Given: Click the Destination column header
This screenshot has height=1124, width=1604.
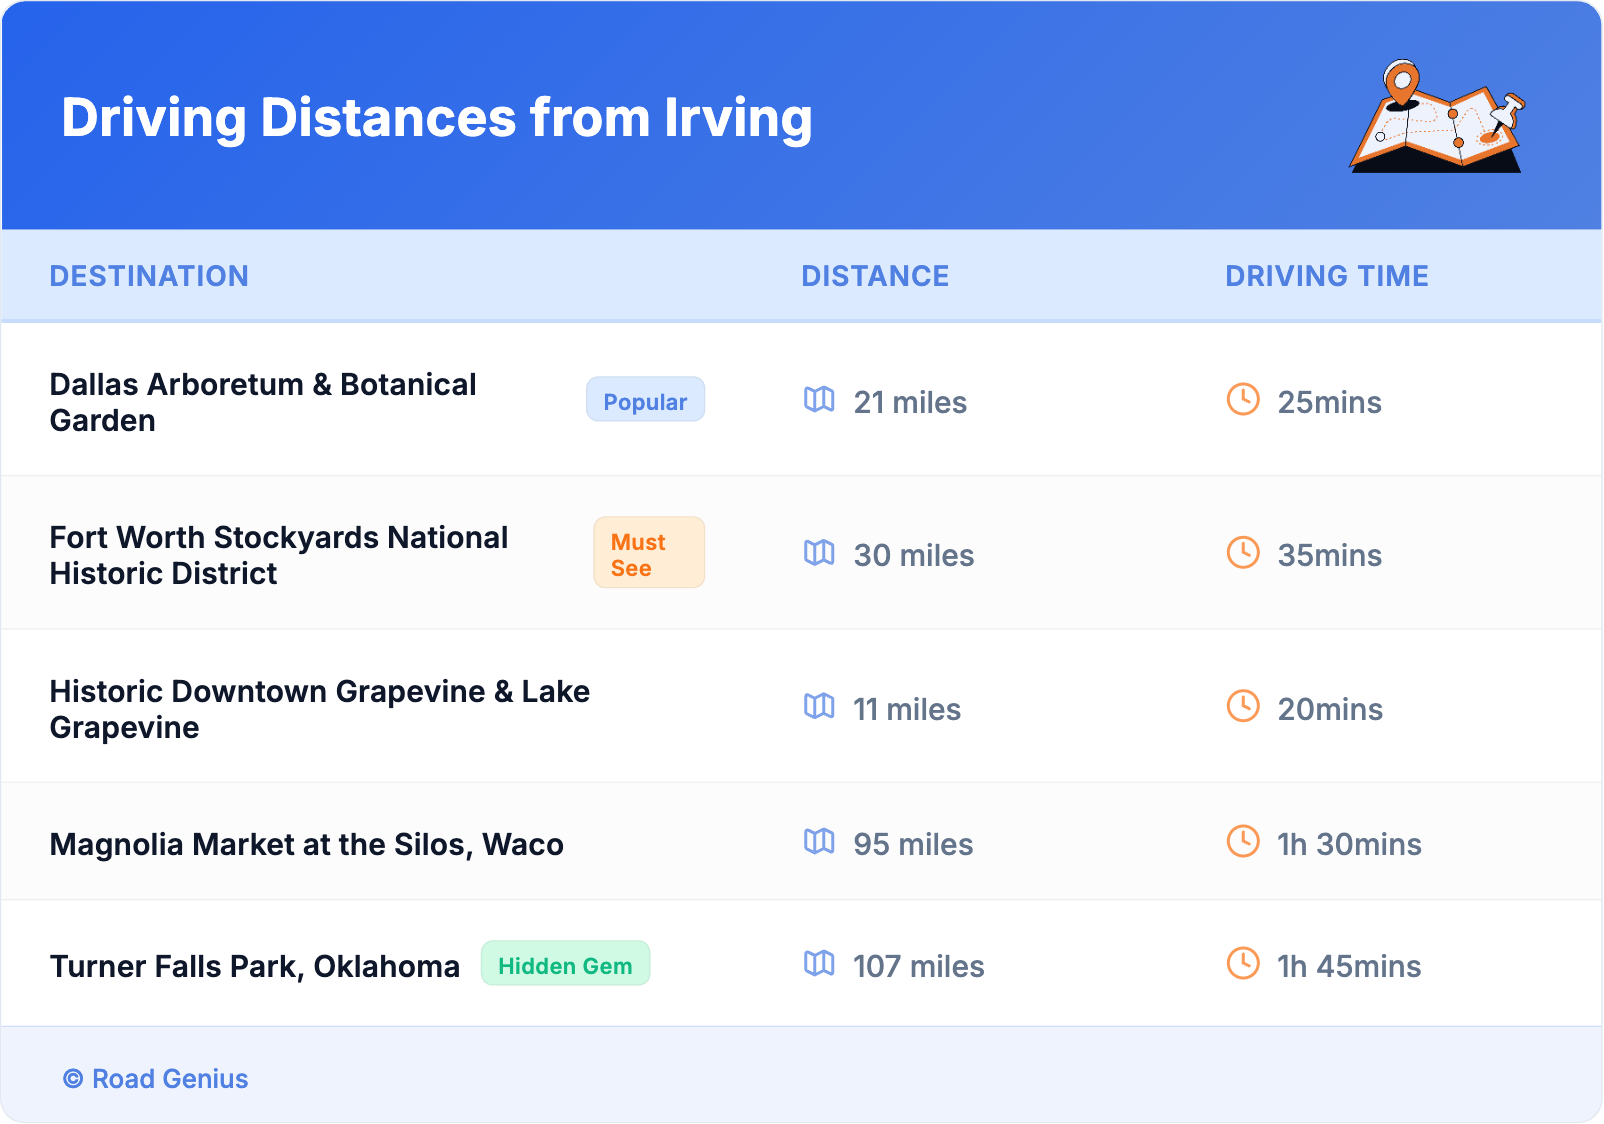Looking at the screenshot, I should click(x=149, y=276).
